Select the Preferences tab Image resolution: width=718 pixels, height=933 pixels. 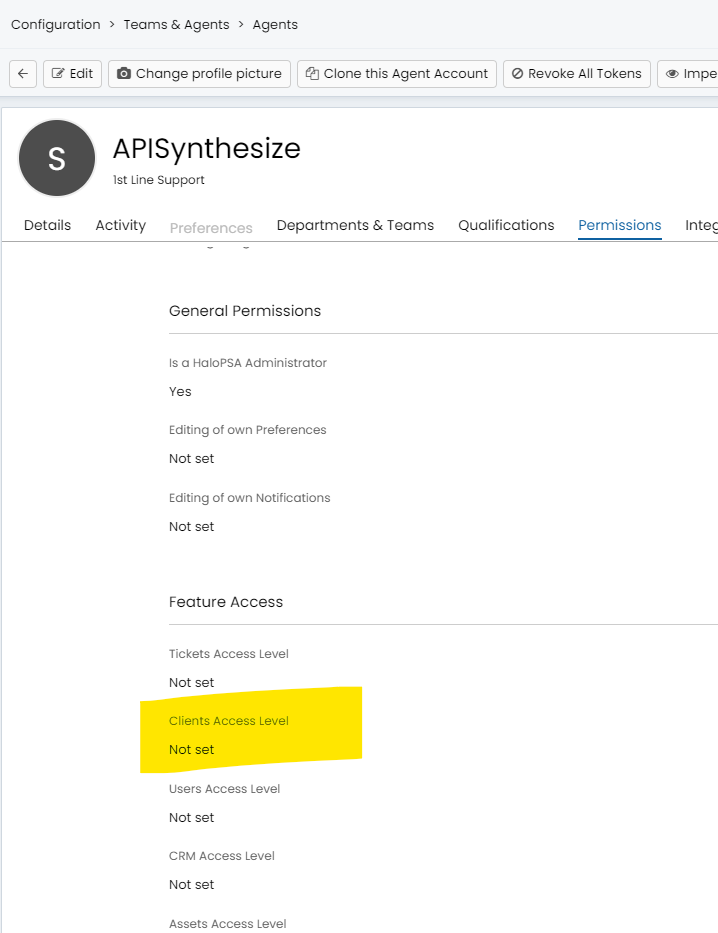click(211, 228)
